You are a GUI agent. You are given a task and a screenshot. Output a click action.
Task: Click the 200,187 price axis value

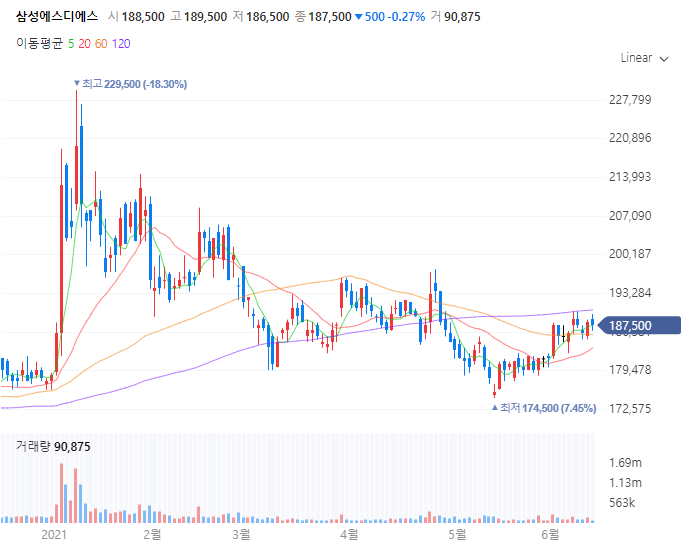click(x=630, y=254)
